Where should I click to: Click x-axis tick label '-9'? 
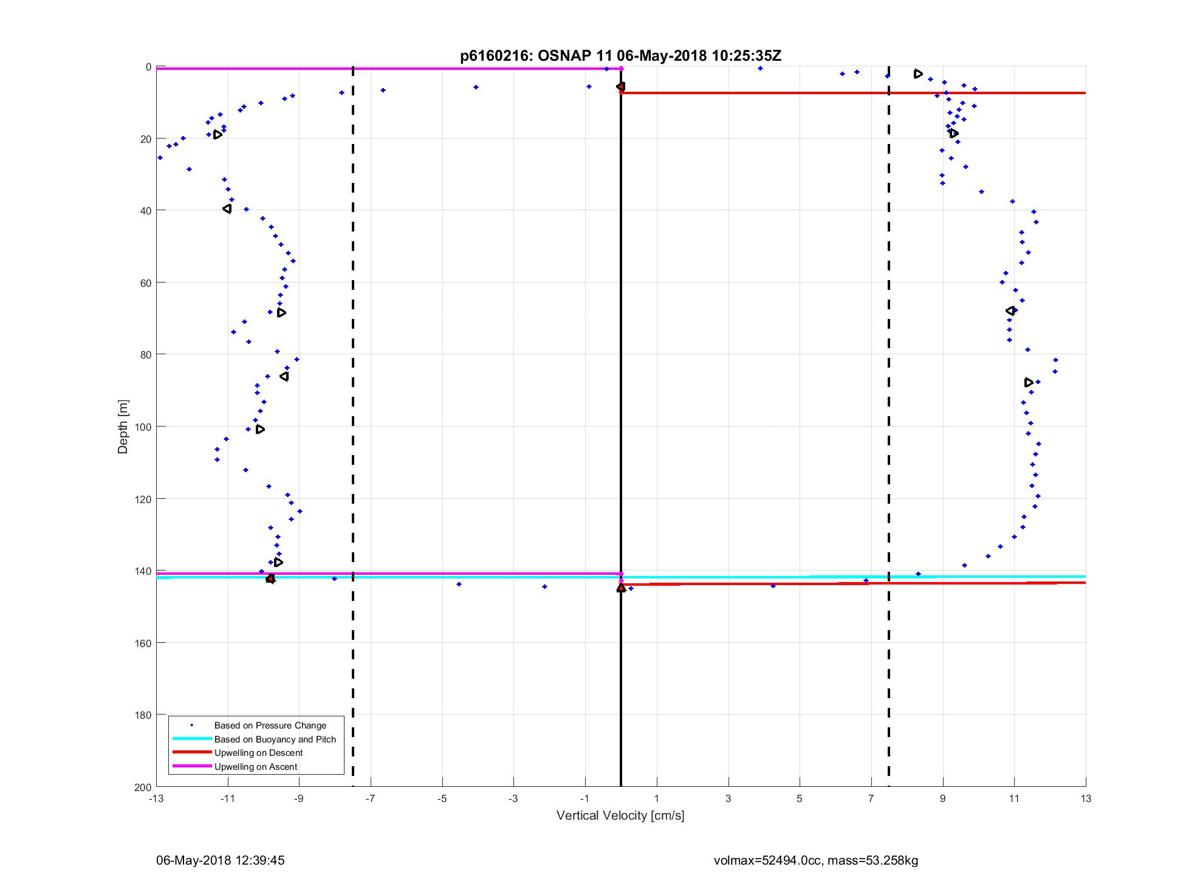click(299, 798)
